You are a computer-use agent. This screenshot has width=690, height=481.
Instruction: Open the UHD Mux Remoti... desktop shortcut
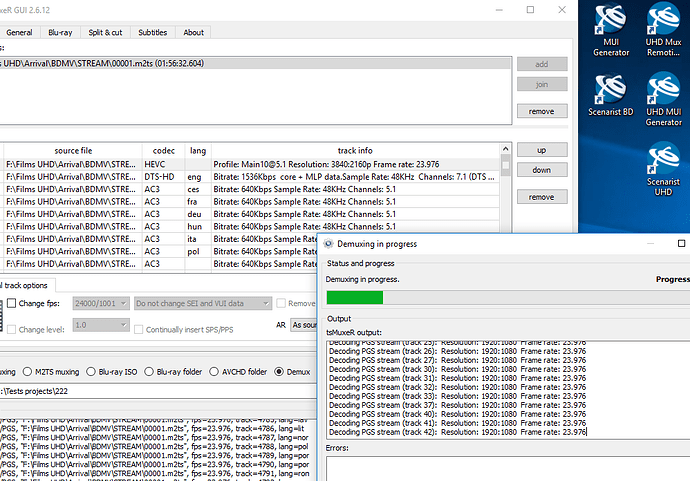click(663, 30)
